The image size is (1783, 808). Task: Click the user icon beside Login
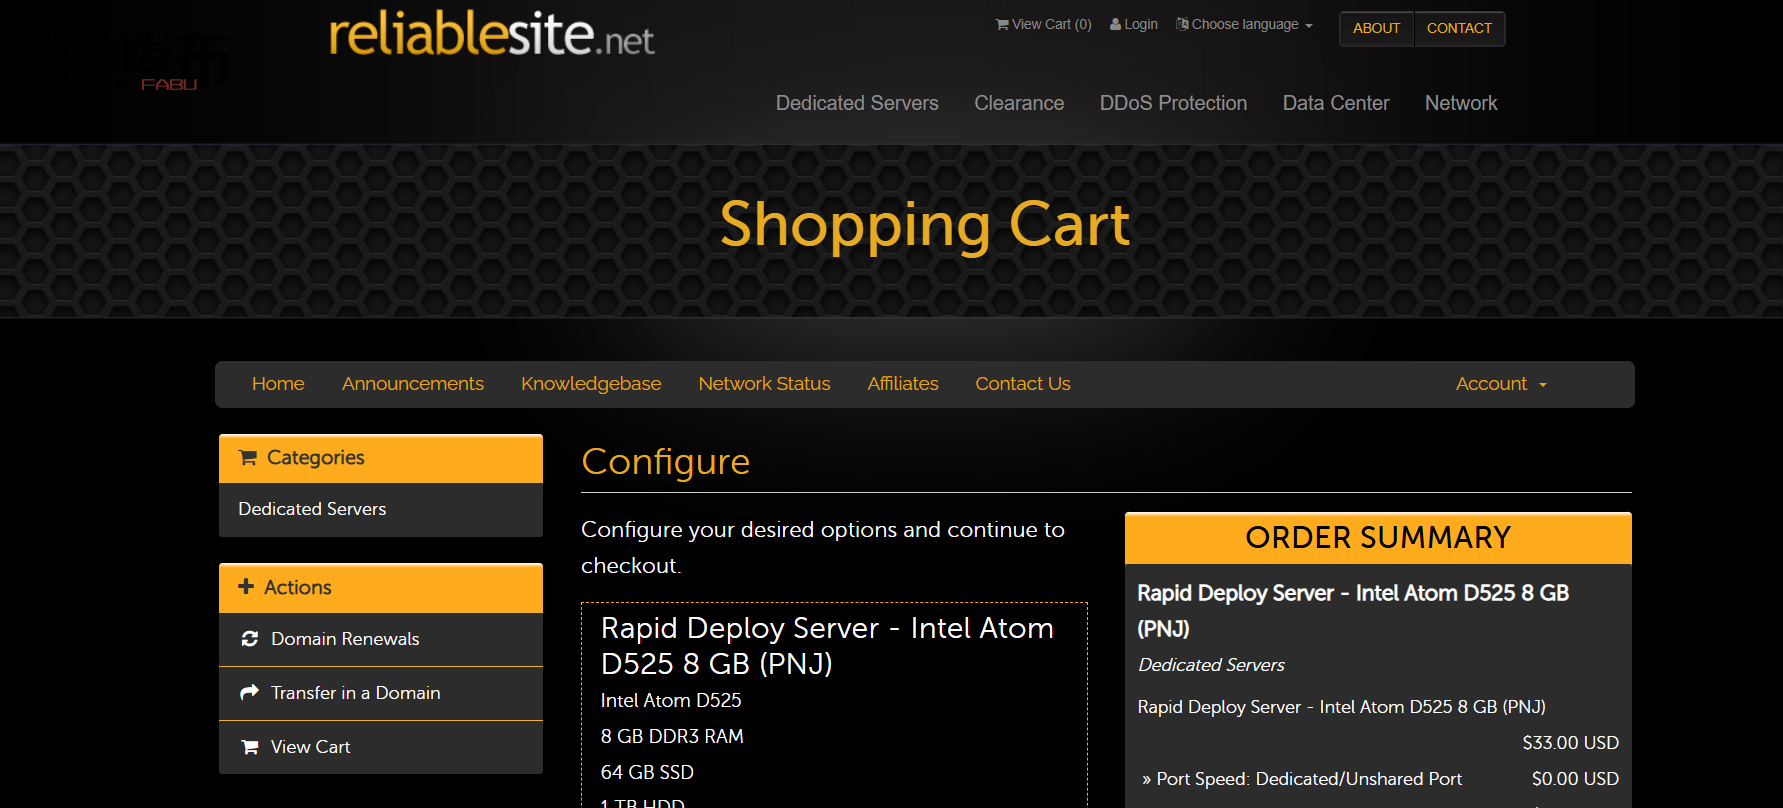click(1115, 25)
